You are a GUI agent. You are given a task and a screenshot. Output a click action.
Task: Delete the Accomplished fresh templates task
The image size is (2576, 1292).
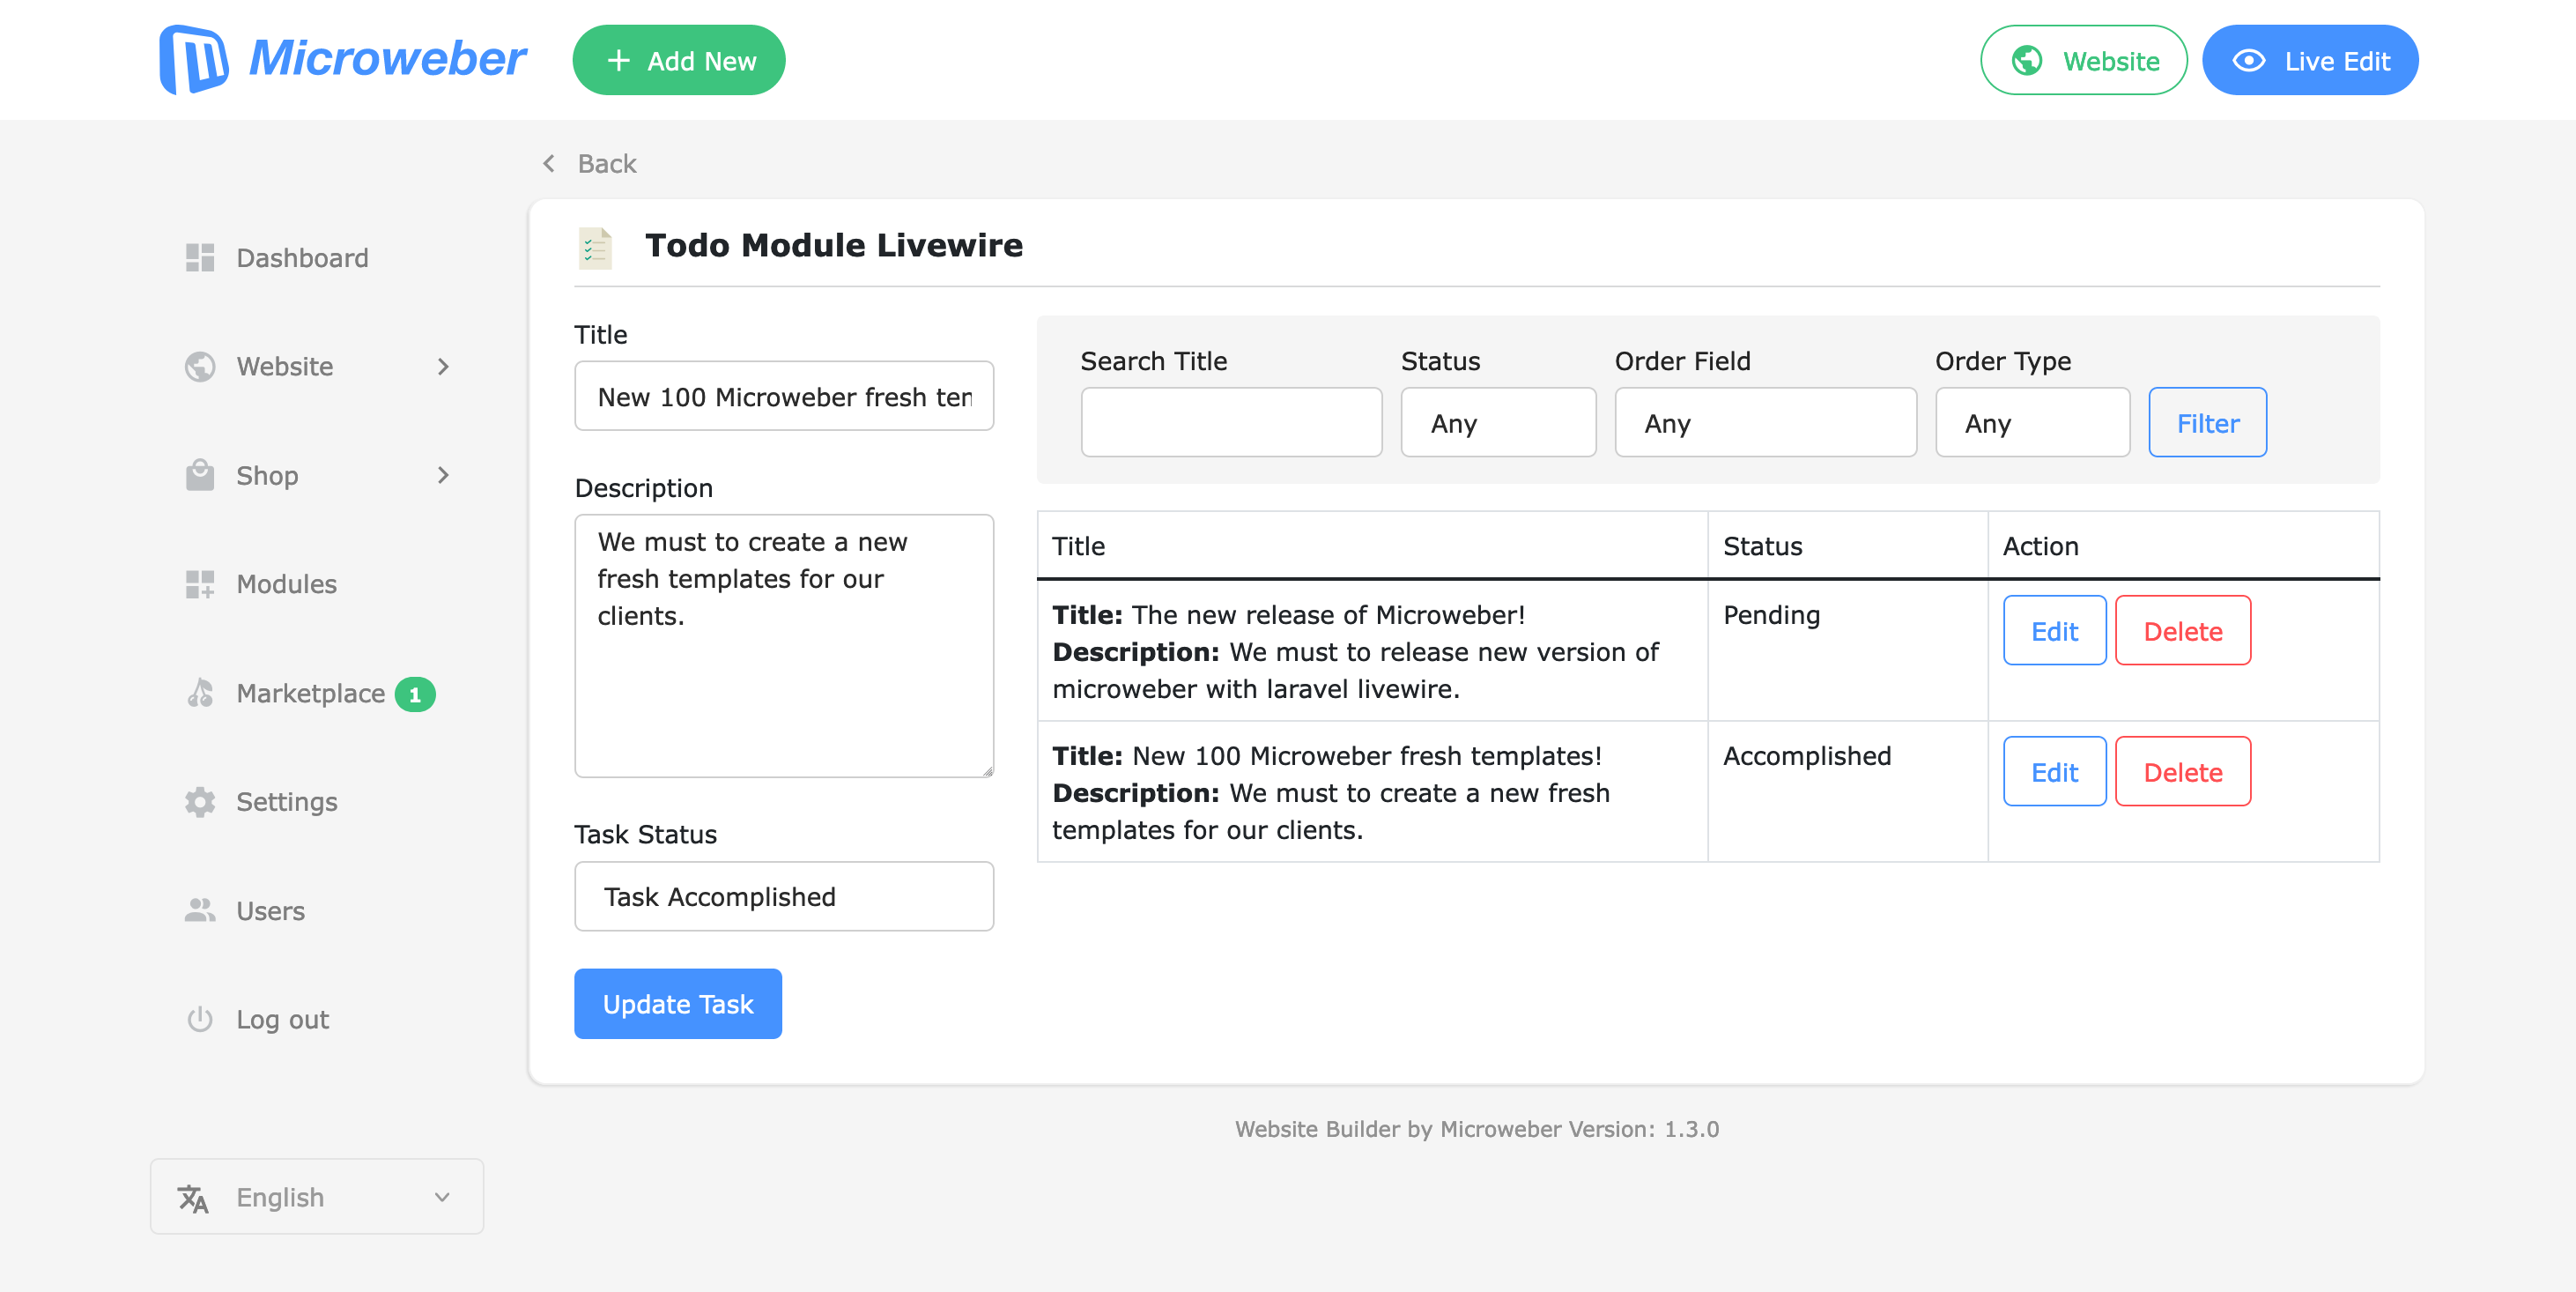2182,772
